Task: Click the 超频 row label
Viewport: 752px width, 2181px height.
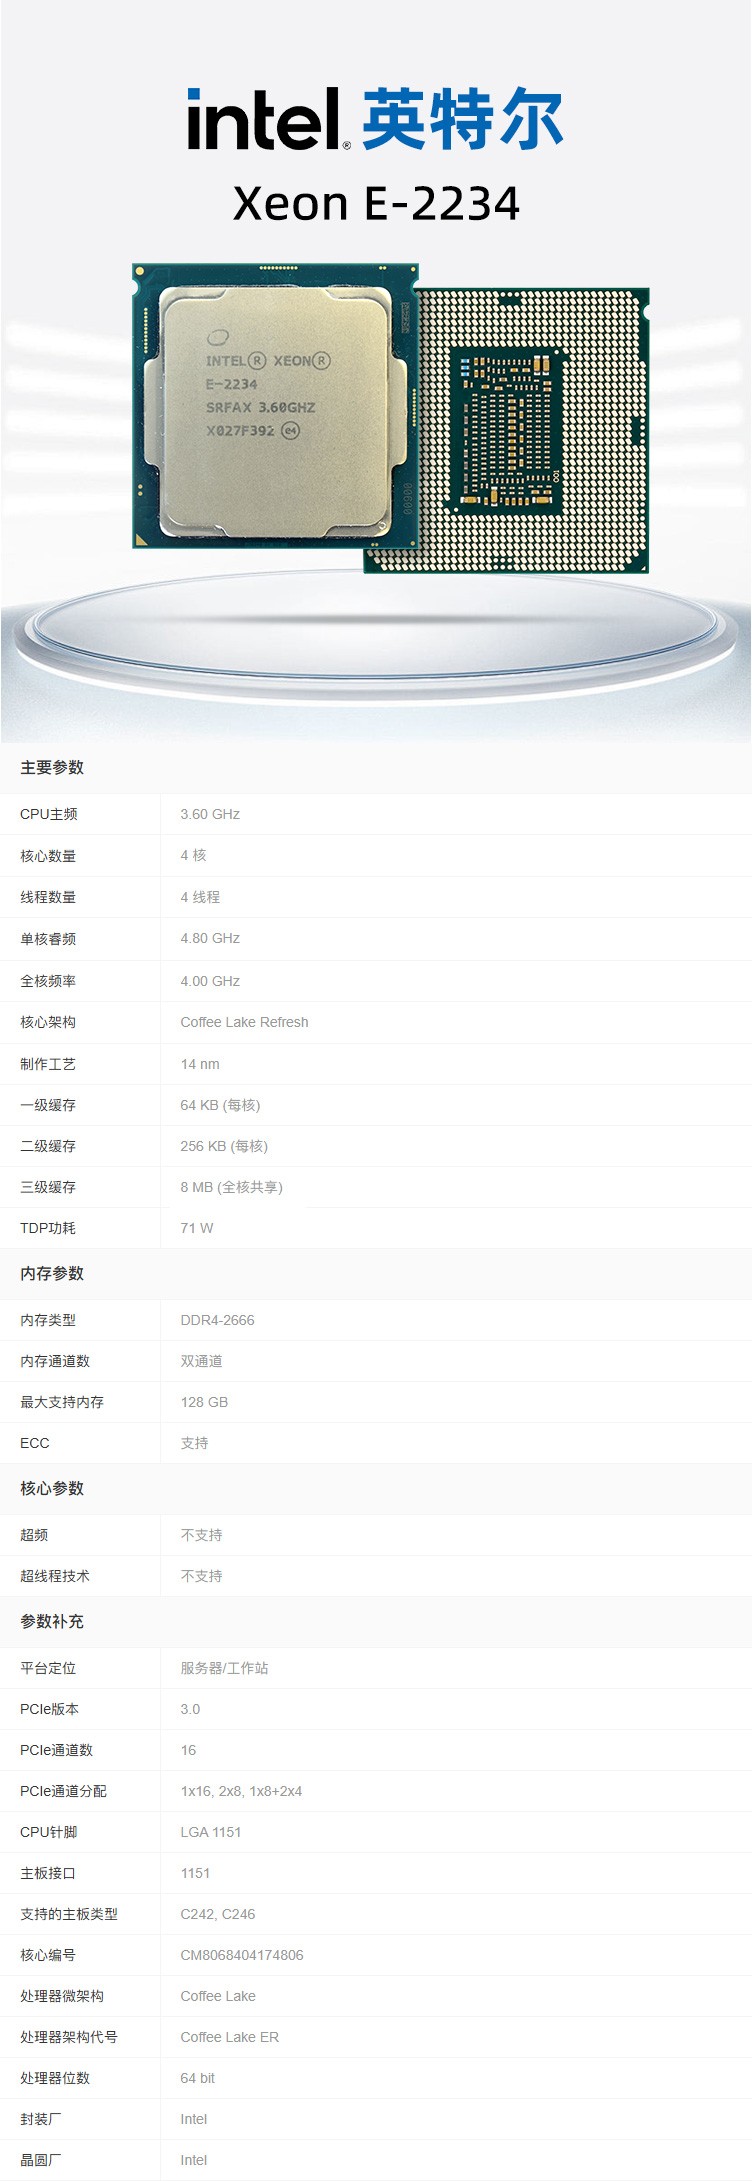Action: 34,1535
